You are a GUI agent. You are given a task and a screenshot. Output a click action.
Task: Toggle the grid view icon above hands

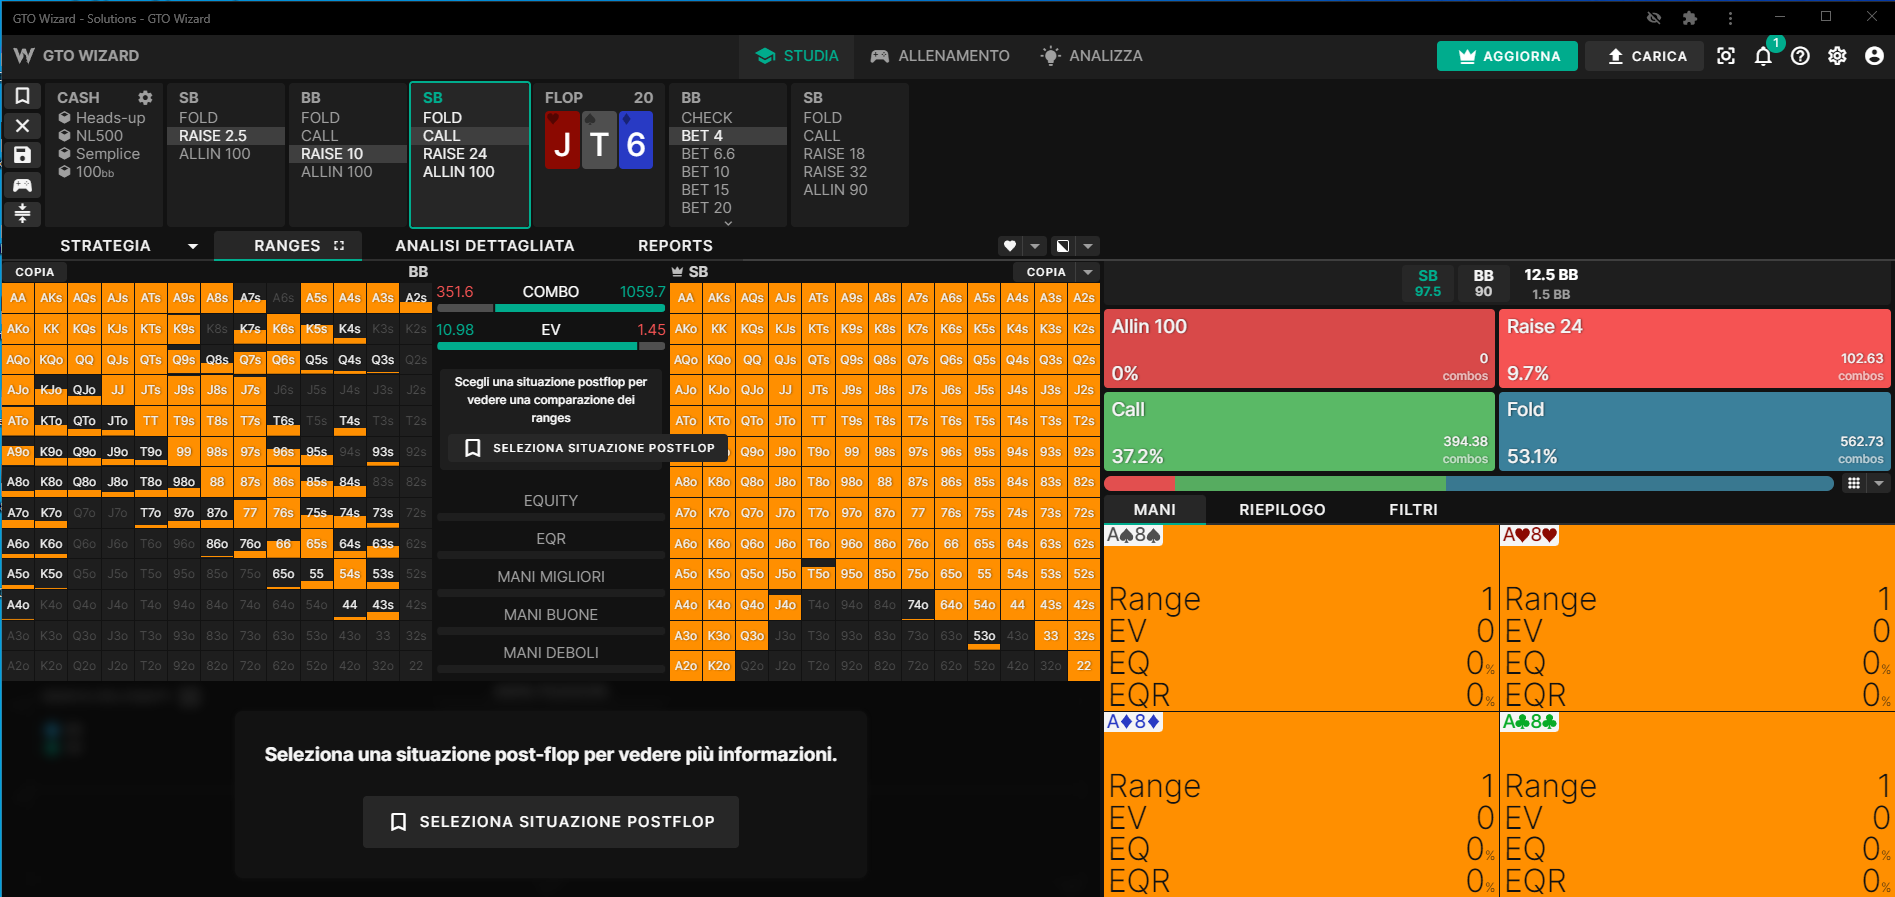pyautogui.click(x=1854, y=483)
